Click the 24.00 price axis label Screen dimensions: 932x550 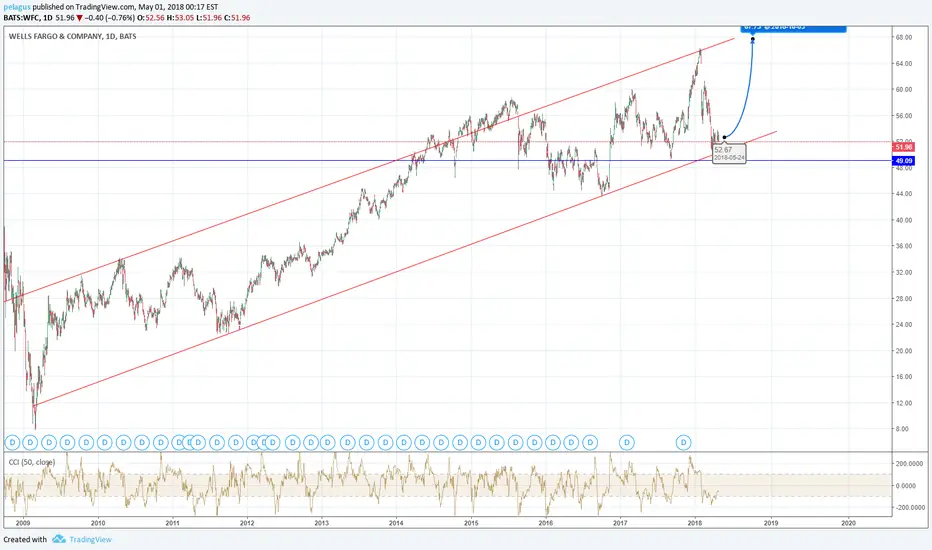903,325
